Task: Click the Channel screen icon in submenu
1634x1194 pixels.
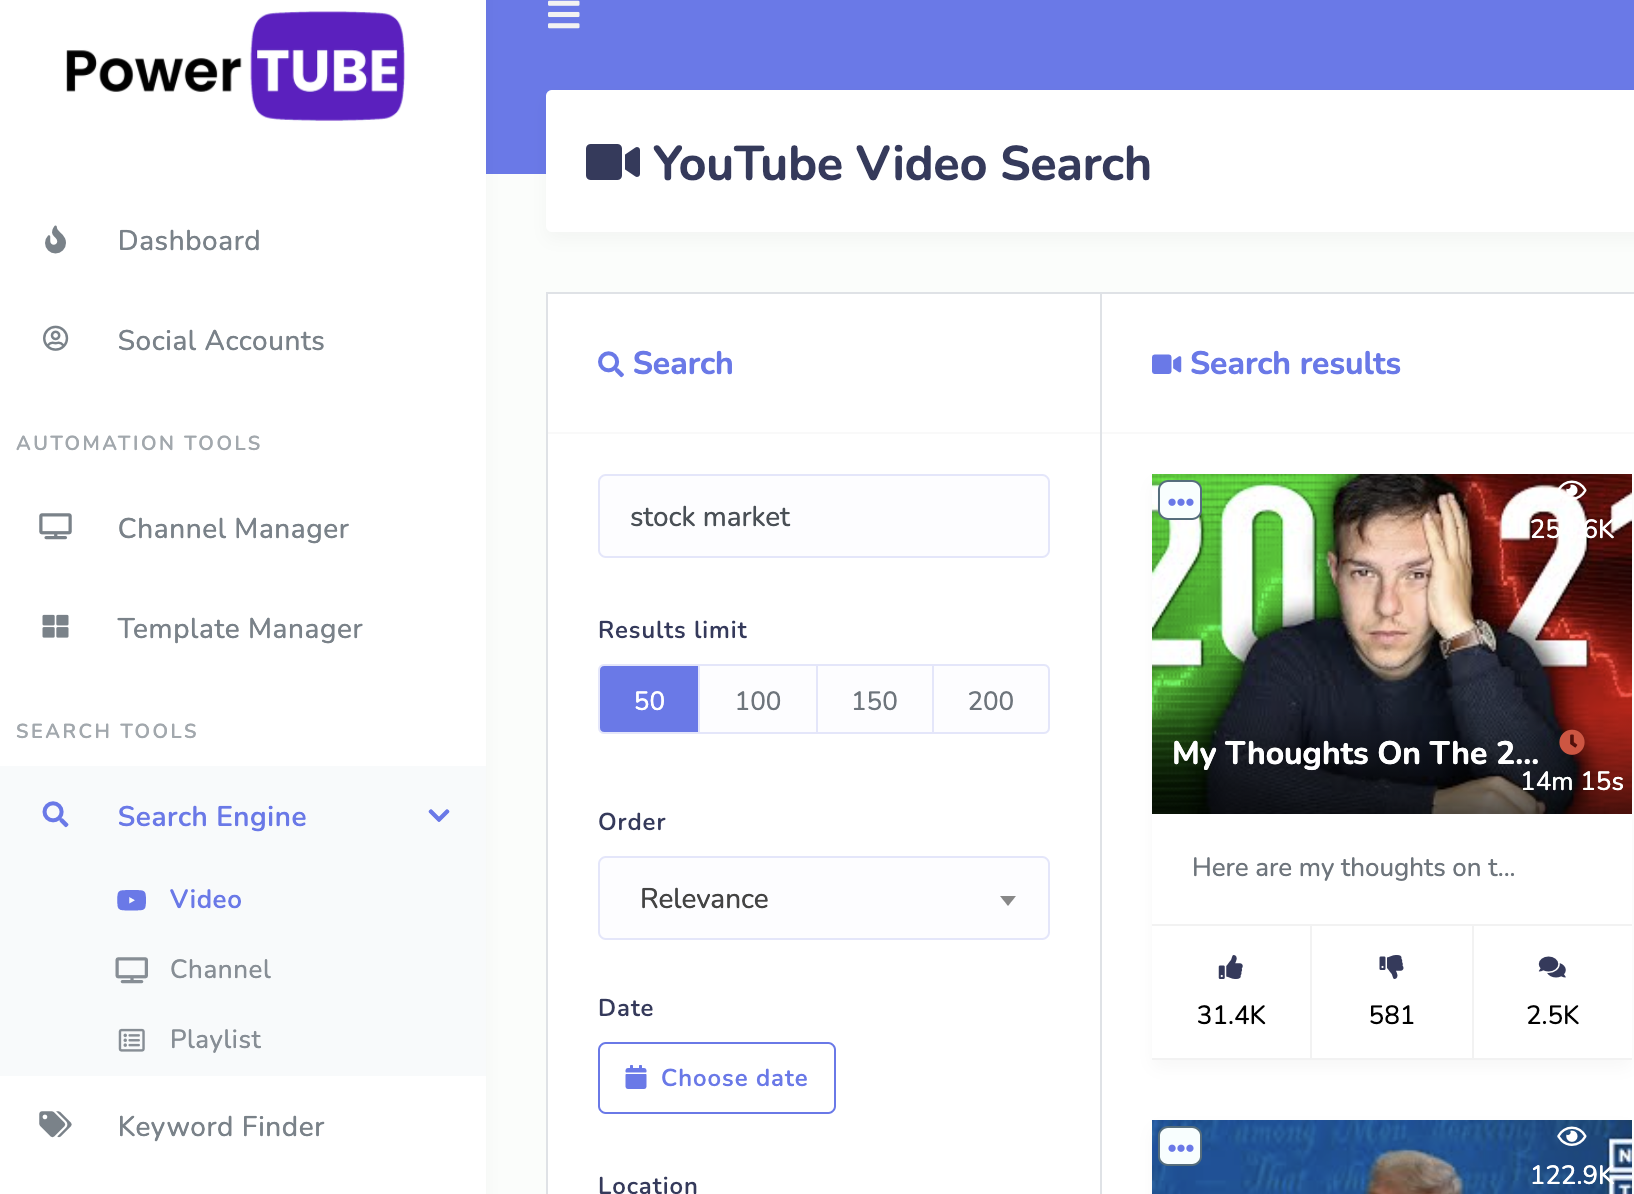Action: click(x=132, y=970)
